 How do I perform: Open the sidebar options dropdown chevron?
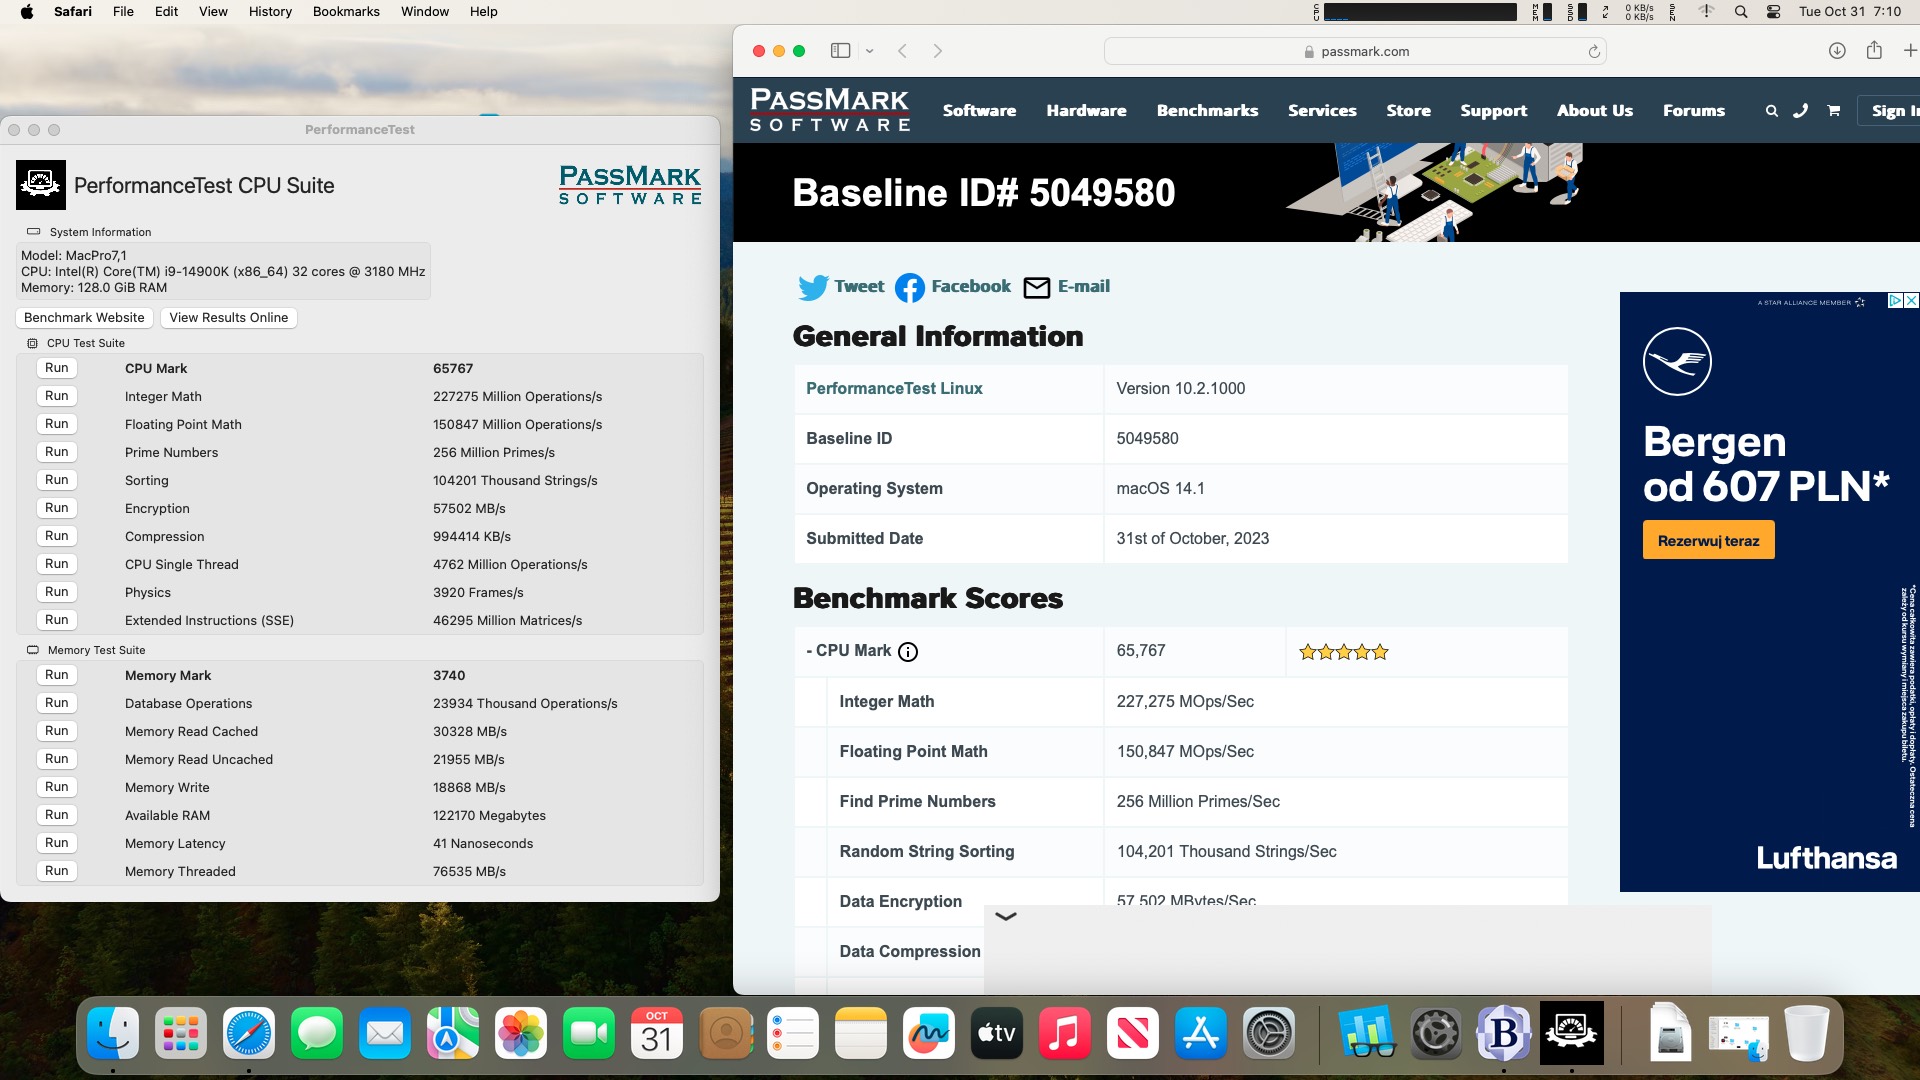[x=870, y=51]
